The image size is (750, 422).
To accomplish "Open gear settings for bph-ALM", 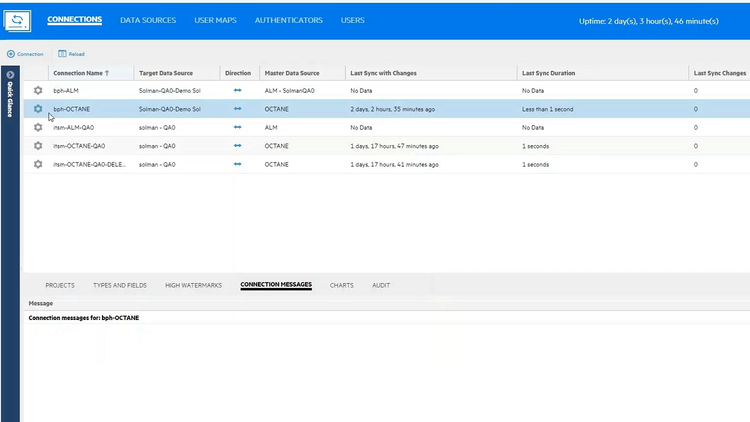I will click(x=38, y=90).
